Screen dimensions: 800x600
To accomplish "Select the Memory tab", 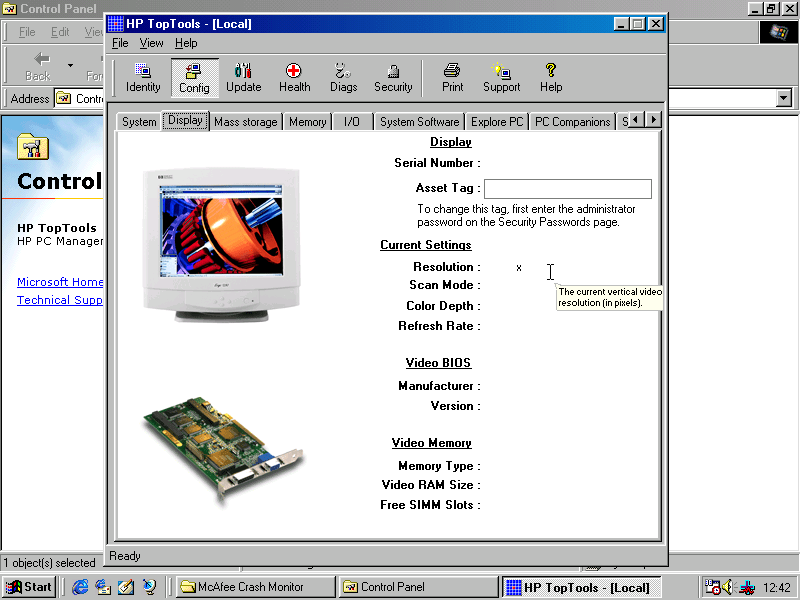I will pos(307,122).
